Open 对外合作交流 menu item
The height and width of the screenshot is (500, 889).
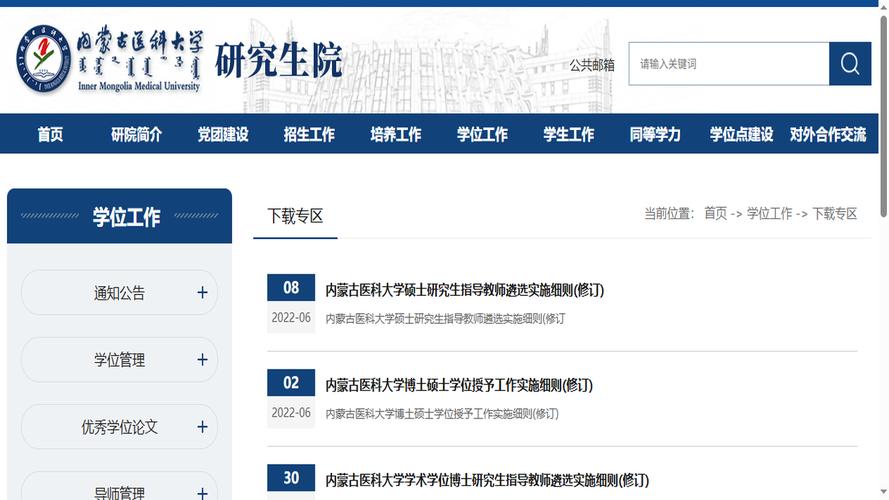[x=828, y=134]
